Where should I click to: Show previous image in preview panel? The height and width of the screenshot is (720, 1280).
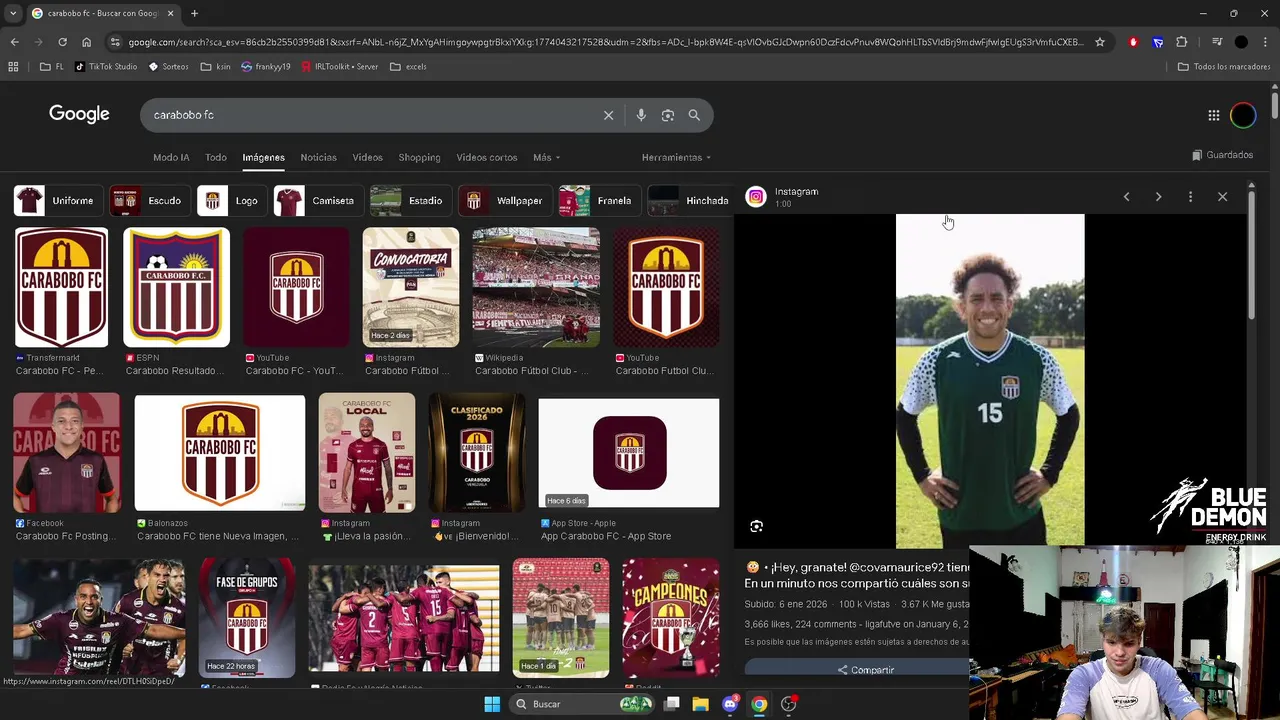[1126, 197]
